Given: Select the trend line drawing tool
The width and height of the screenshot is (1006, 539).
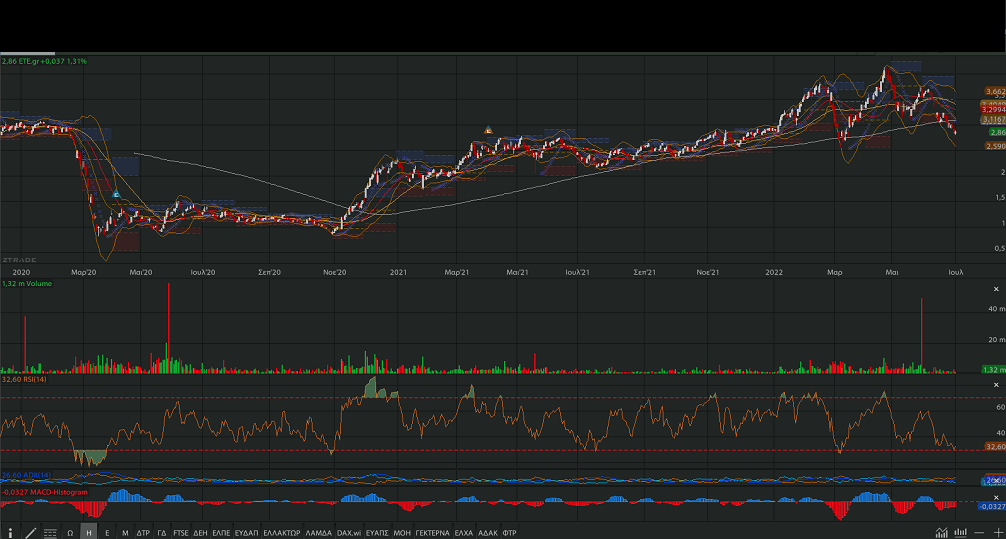Looking at the screenshot, I should [30, 532].
